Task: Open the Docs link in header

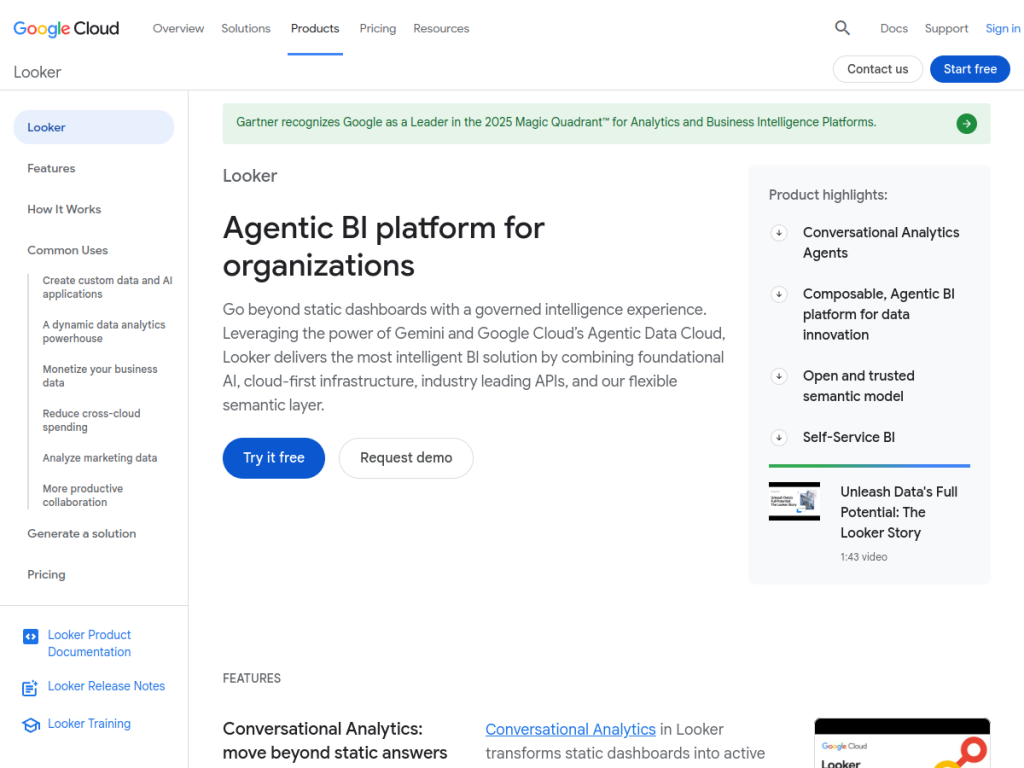Action: pyautogui.click(x=893, y=29)
